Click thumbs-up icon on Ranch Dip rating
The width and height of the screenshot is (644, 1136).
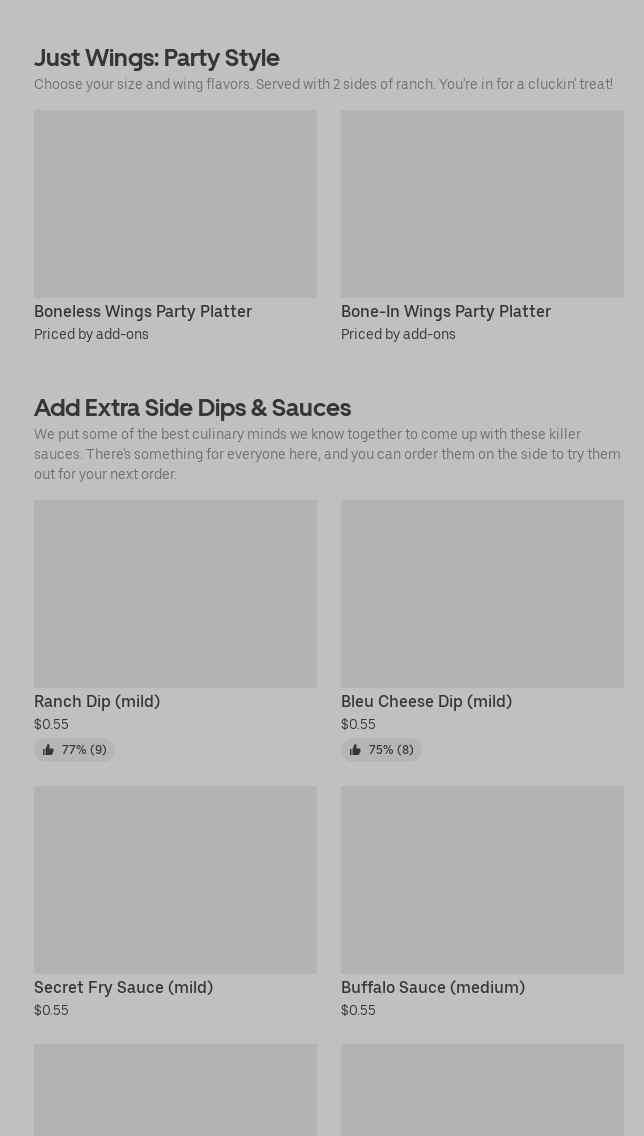[x=48, y=750]
